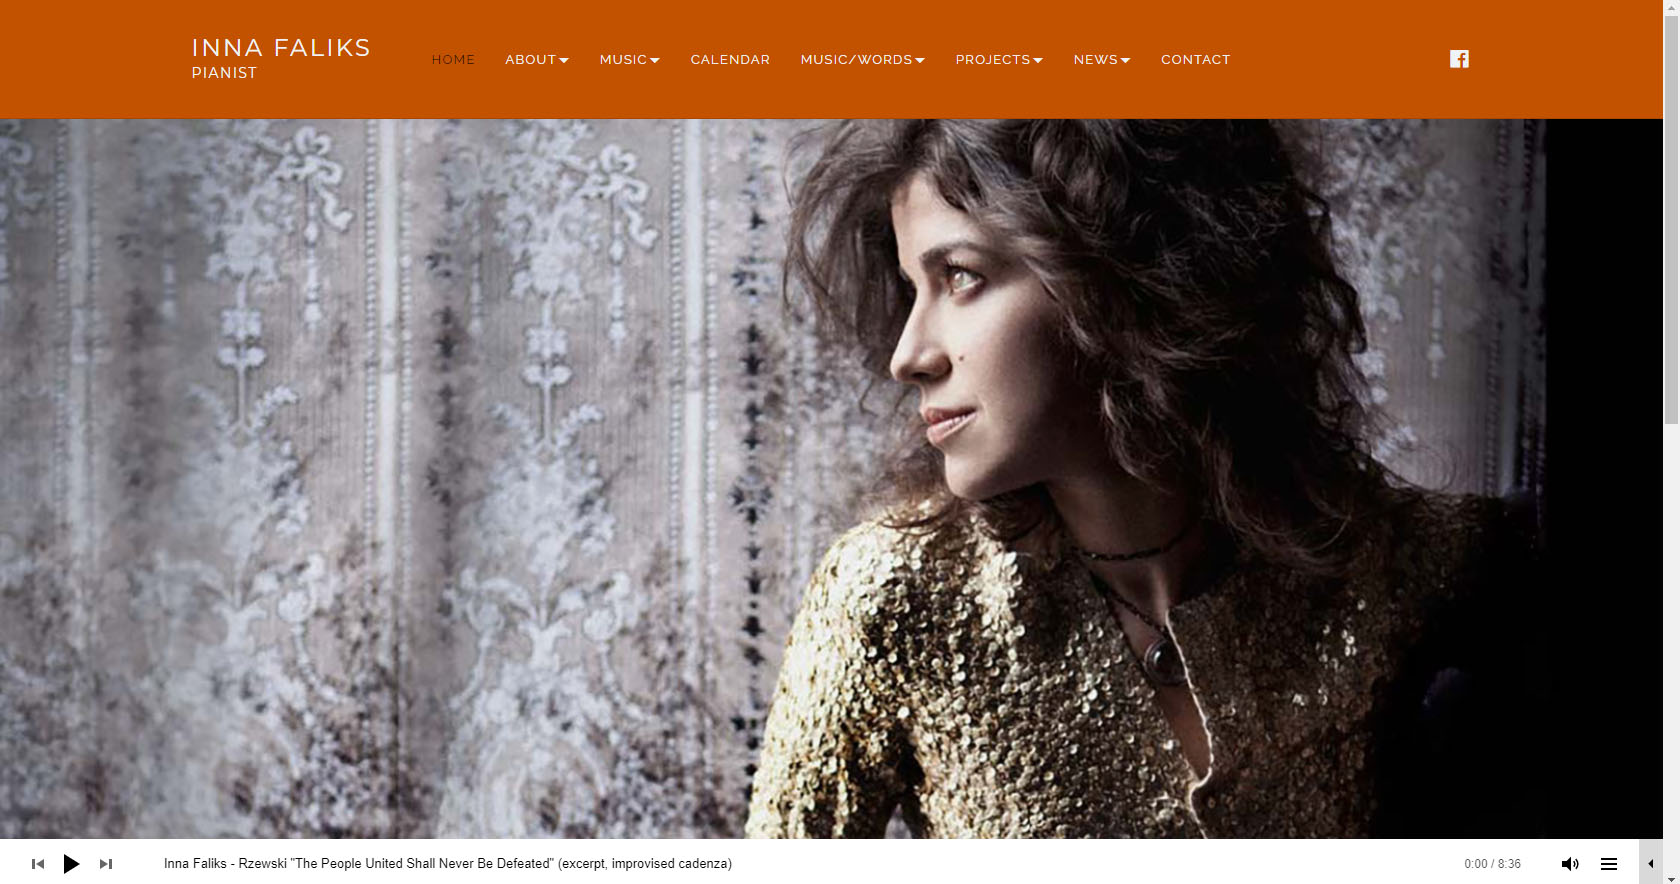Expand the Music/Words dropdown menu
This screenshot has height=884, width=1680.
click(863, 60)
